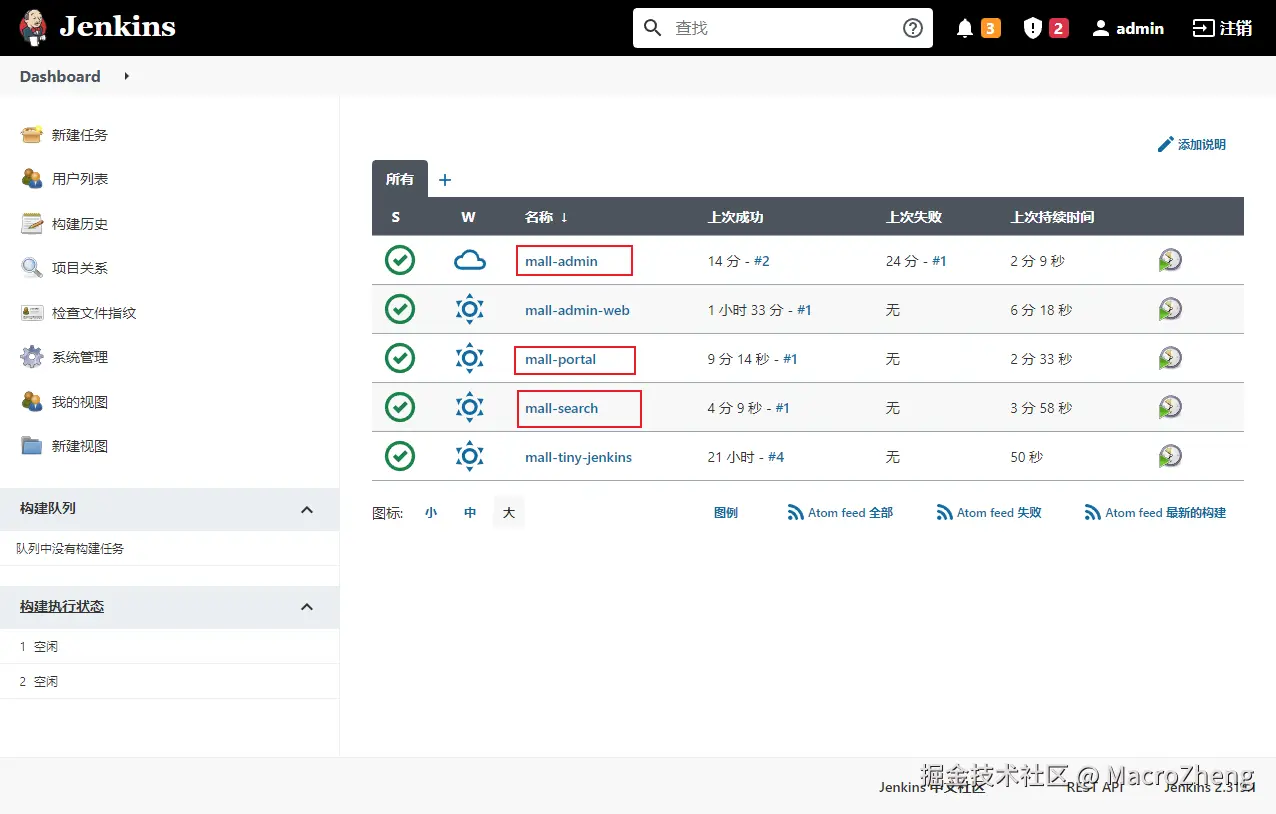The width and height of the screenshot is (1276, 814).
Task: Open mall-admin last successful build #2
Action: point(761,261)
